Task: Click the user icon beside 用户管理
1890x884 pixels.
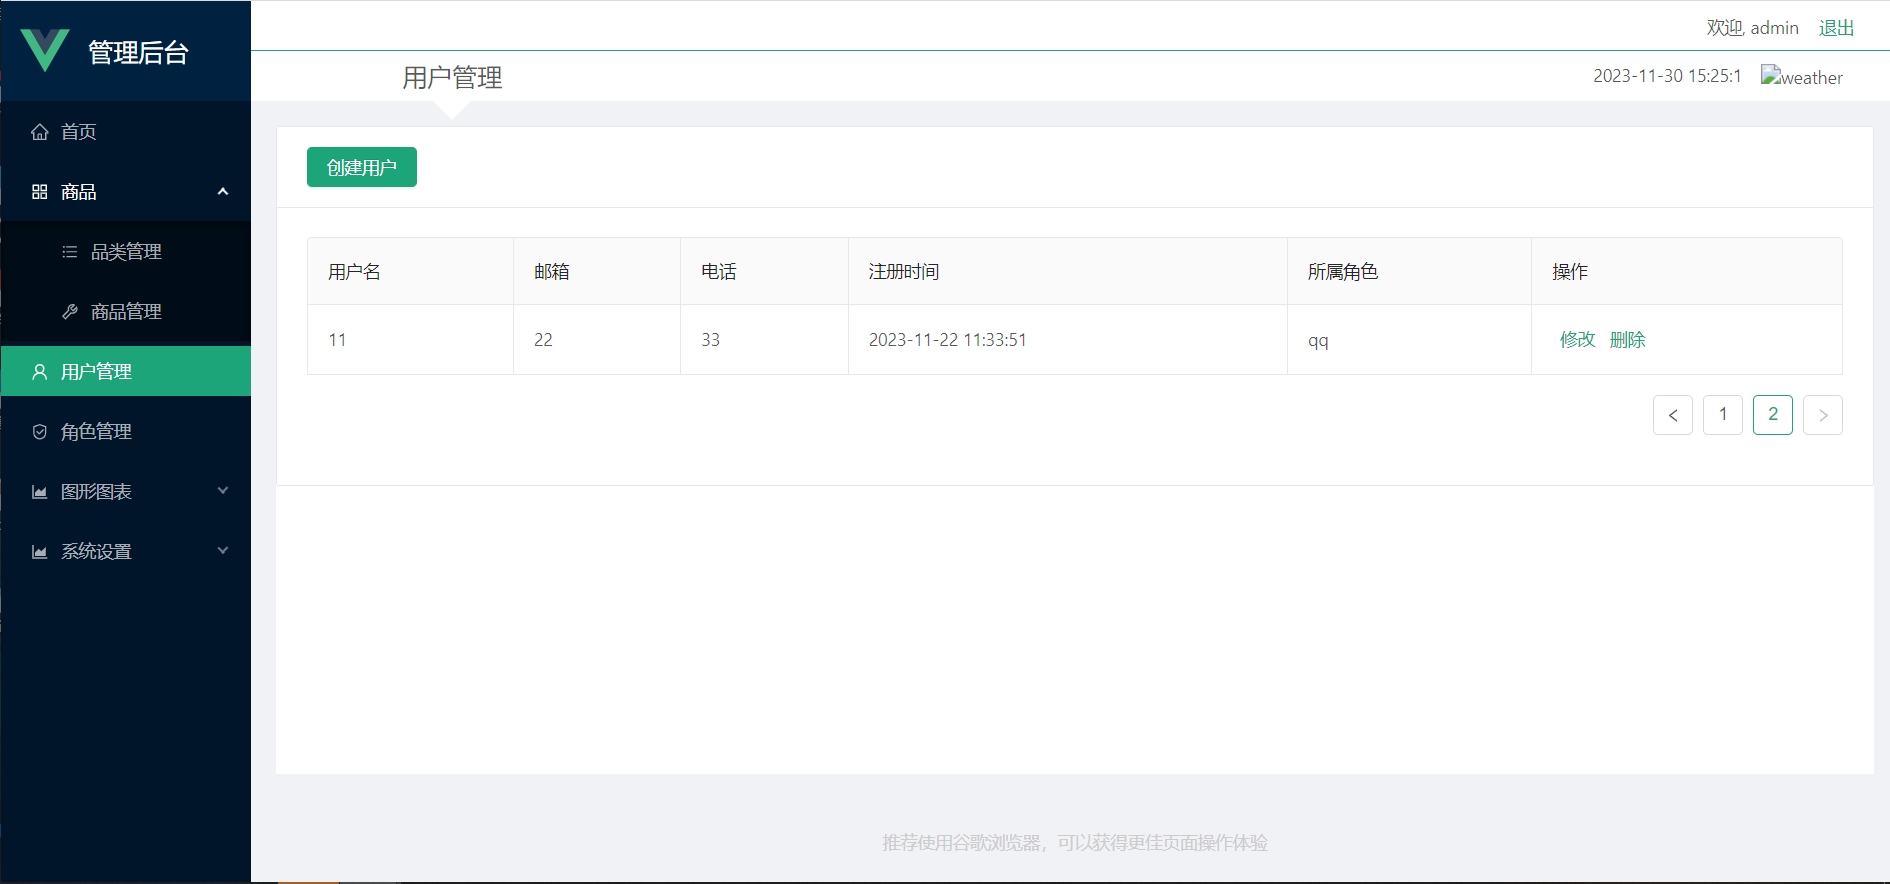Action: point(40,372)
